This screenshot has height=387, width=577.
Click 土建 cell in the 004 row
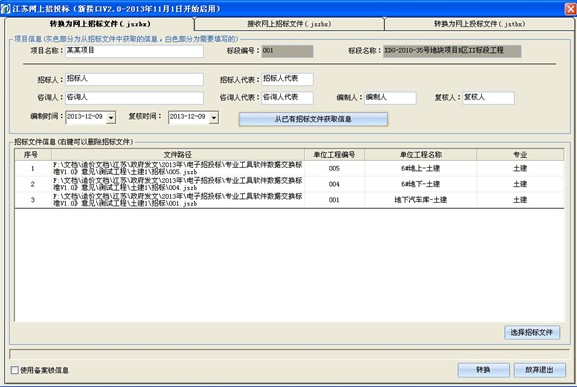[520, 184]
